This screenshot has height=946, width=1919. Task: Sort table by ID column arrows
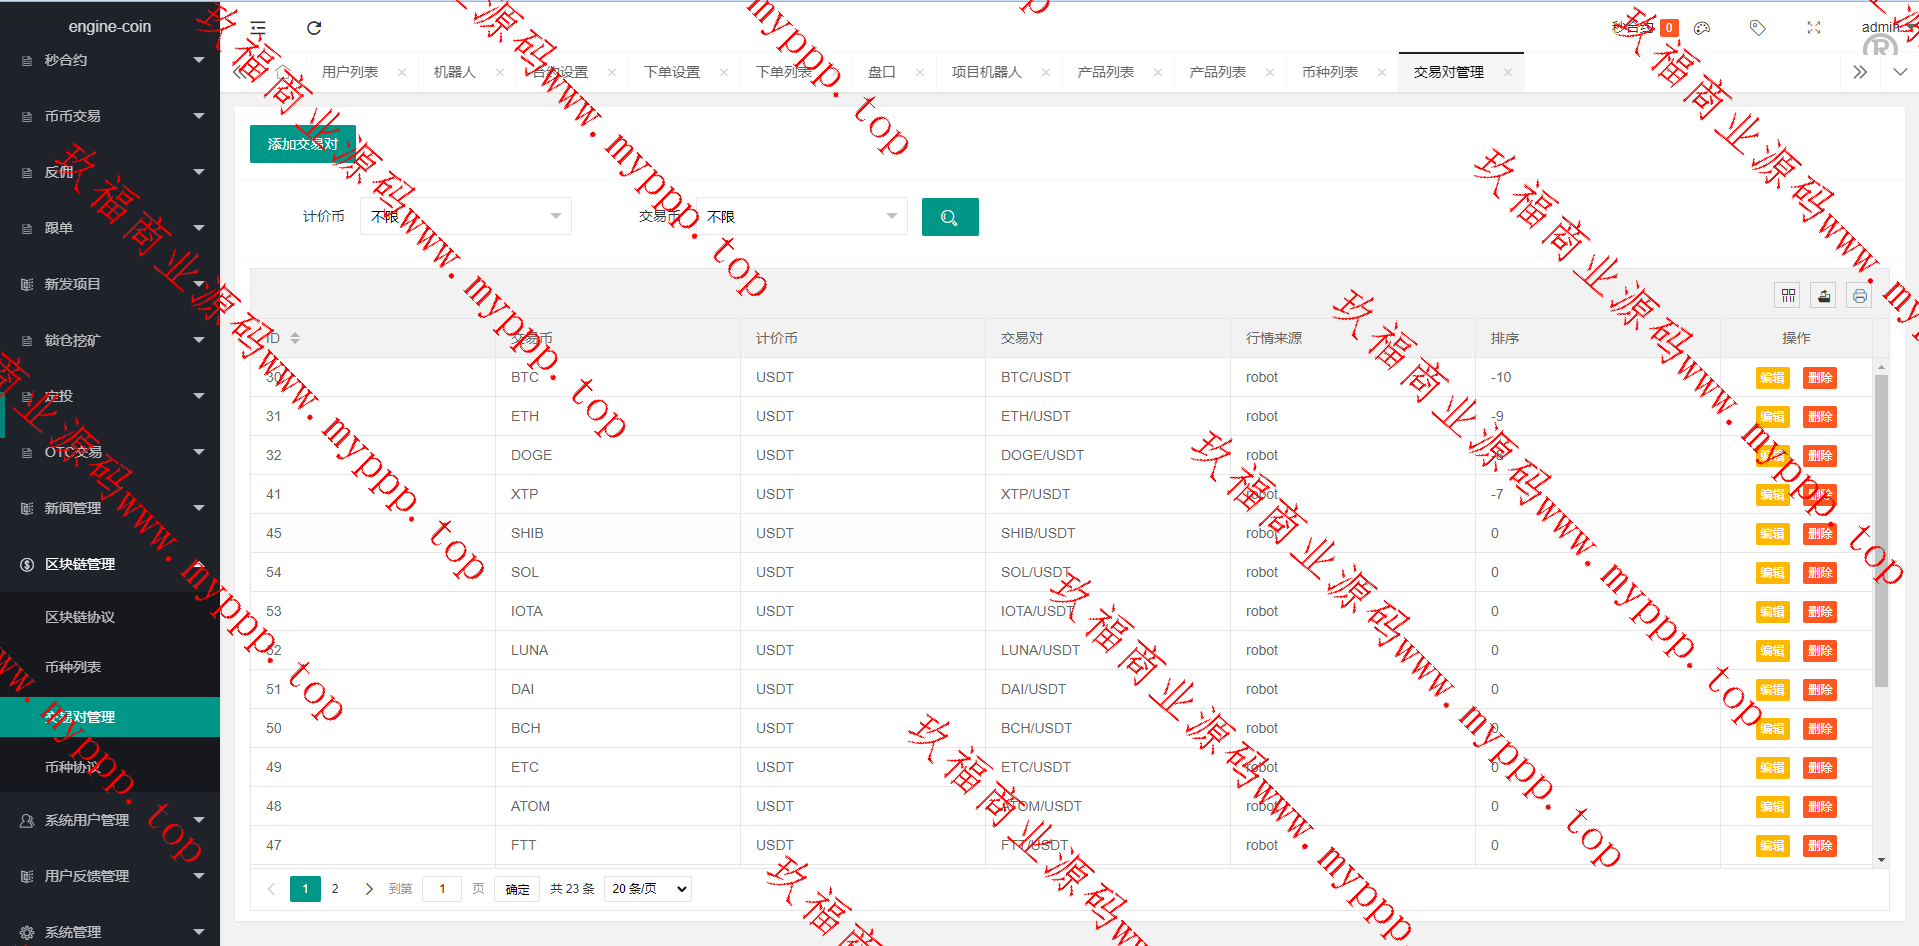(295, 338)
